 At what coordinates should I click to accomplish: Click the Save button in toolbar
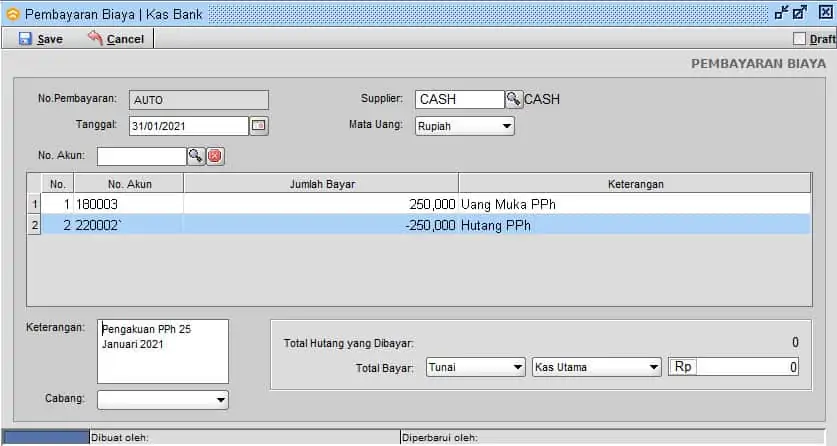coord(41,39)
